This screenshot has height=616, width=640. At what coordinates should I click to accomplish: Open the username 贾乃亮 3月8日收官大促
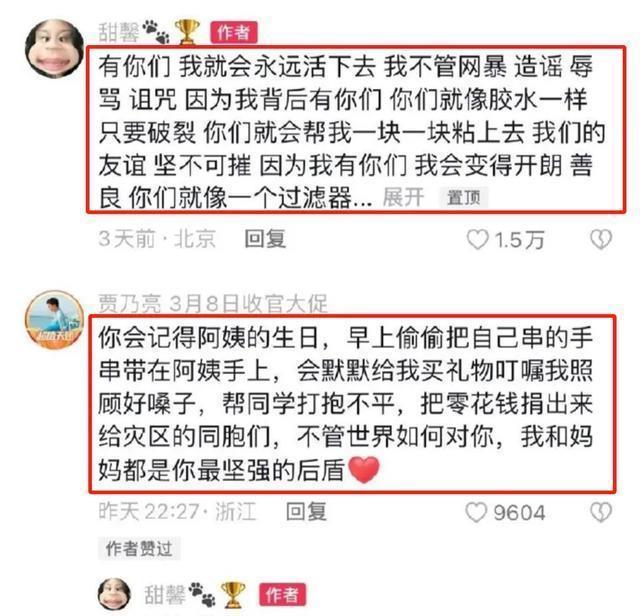point(213,303)
